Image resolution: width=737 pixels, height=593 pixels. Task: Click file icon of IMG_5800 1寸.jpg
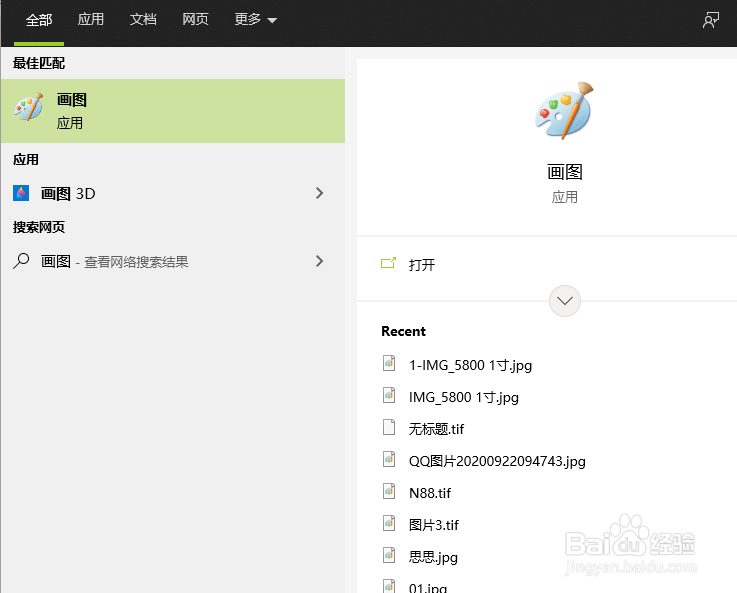coord(389,395)
